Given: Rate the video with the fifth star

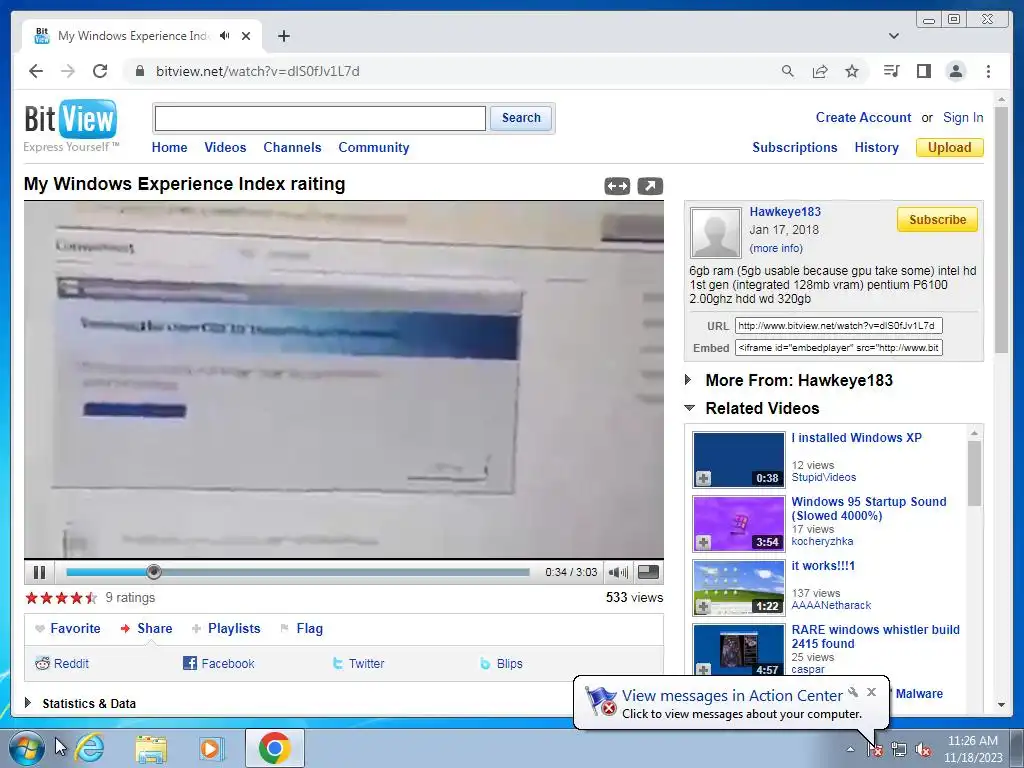Looking at the screenshot, I should click(91, 598).
